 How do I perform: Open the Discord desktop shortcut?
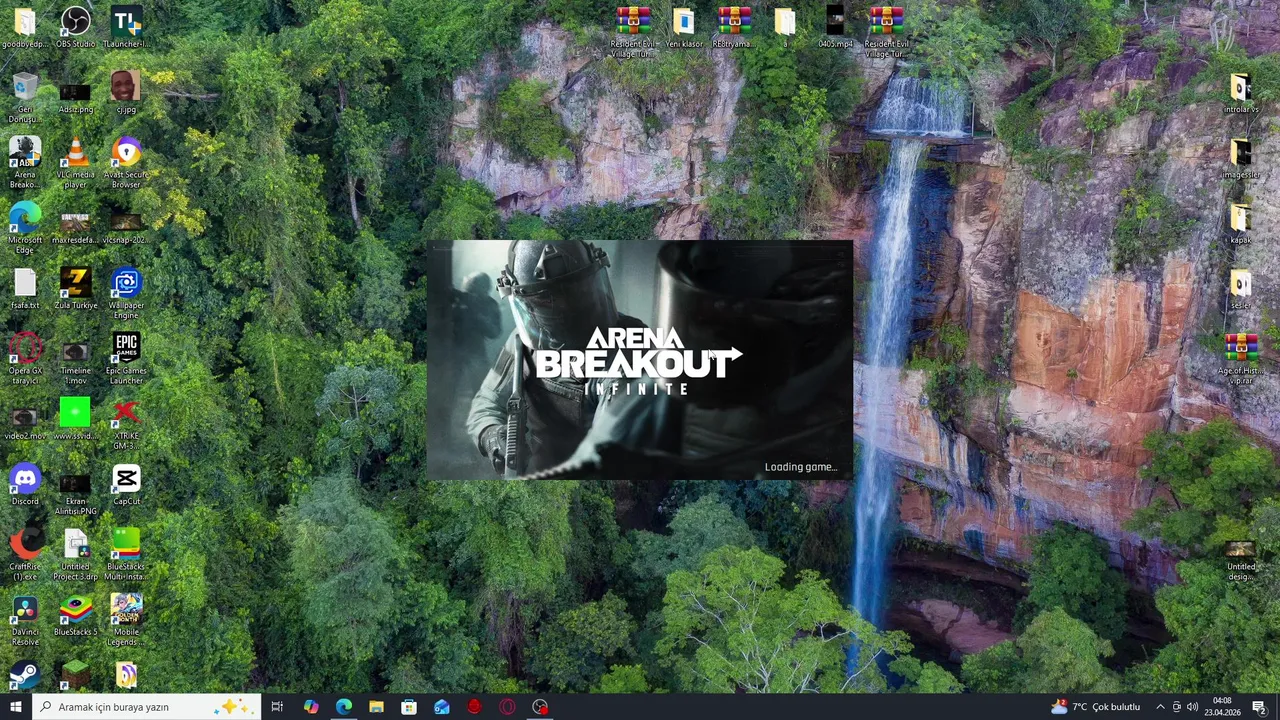tap(25, 484)
